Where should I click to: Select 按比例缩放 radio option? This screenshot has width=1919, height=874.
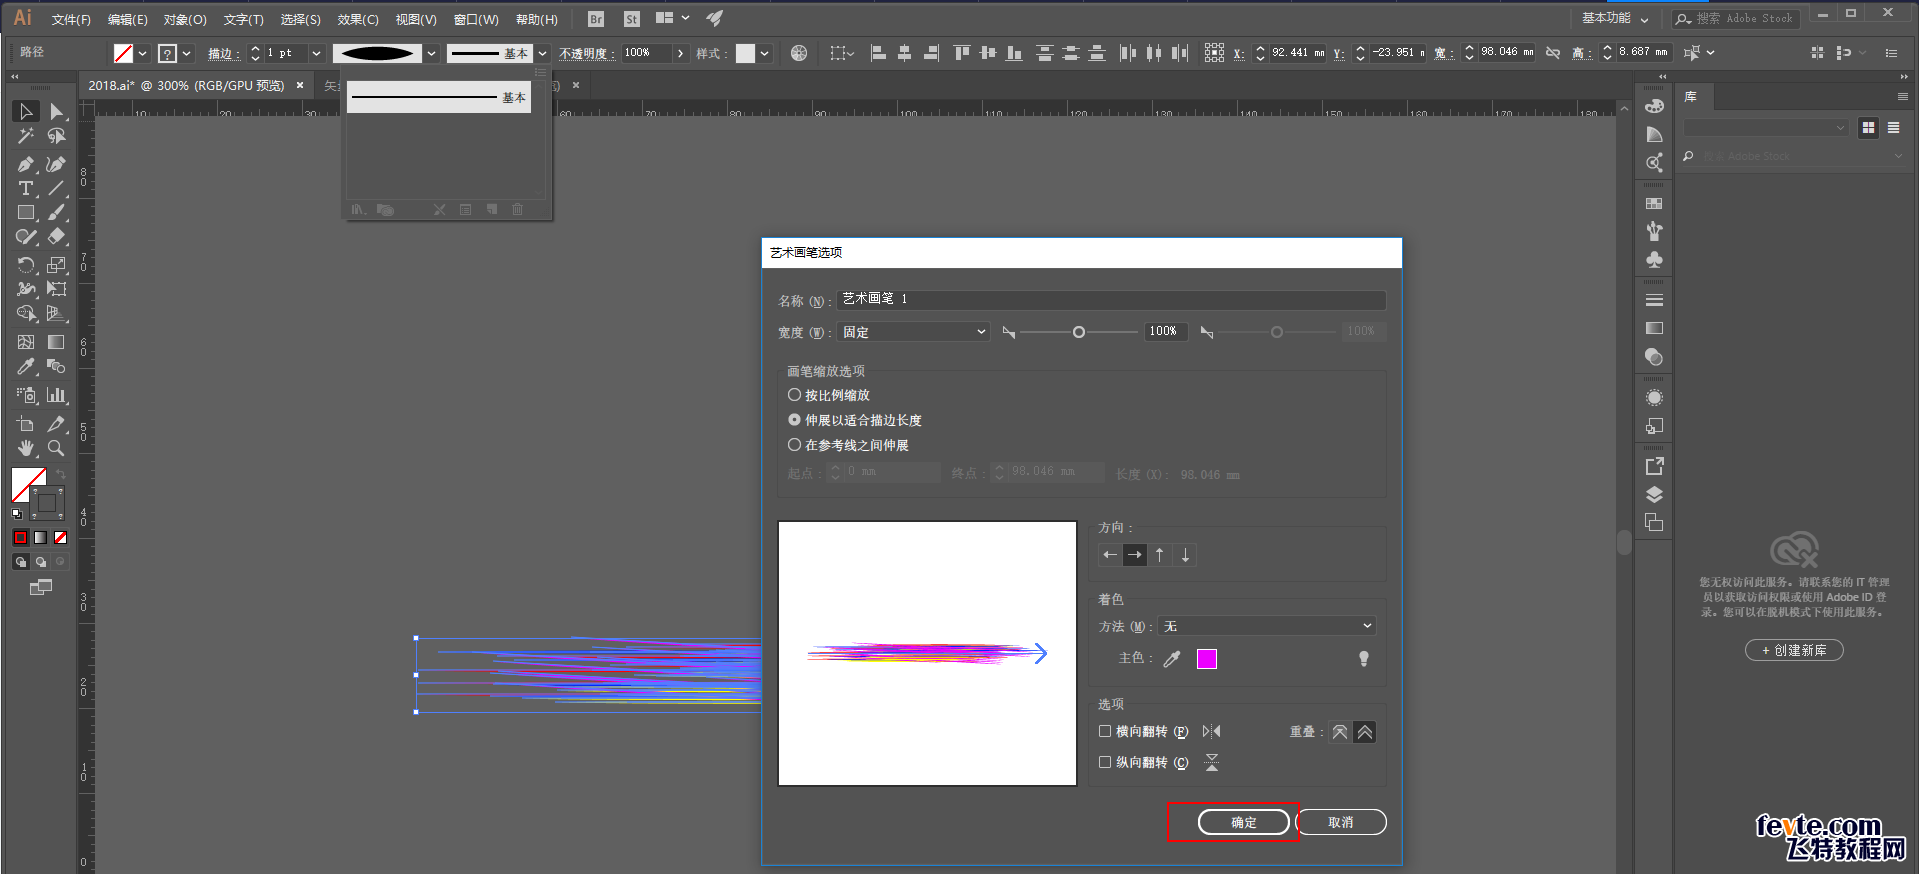pos(829,395)
